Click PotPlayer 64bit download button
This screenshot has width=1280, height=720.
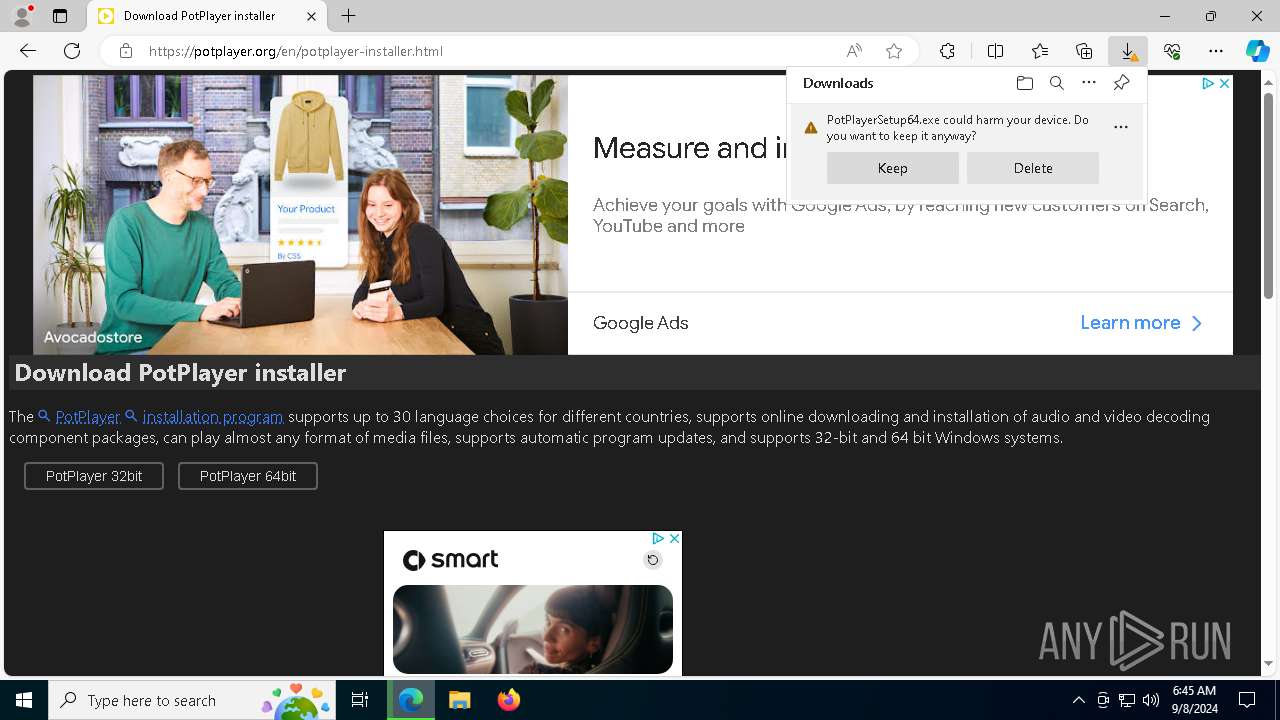tap(248, 476)
